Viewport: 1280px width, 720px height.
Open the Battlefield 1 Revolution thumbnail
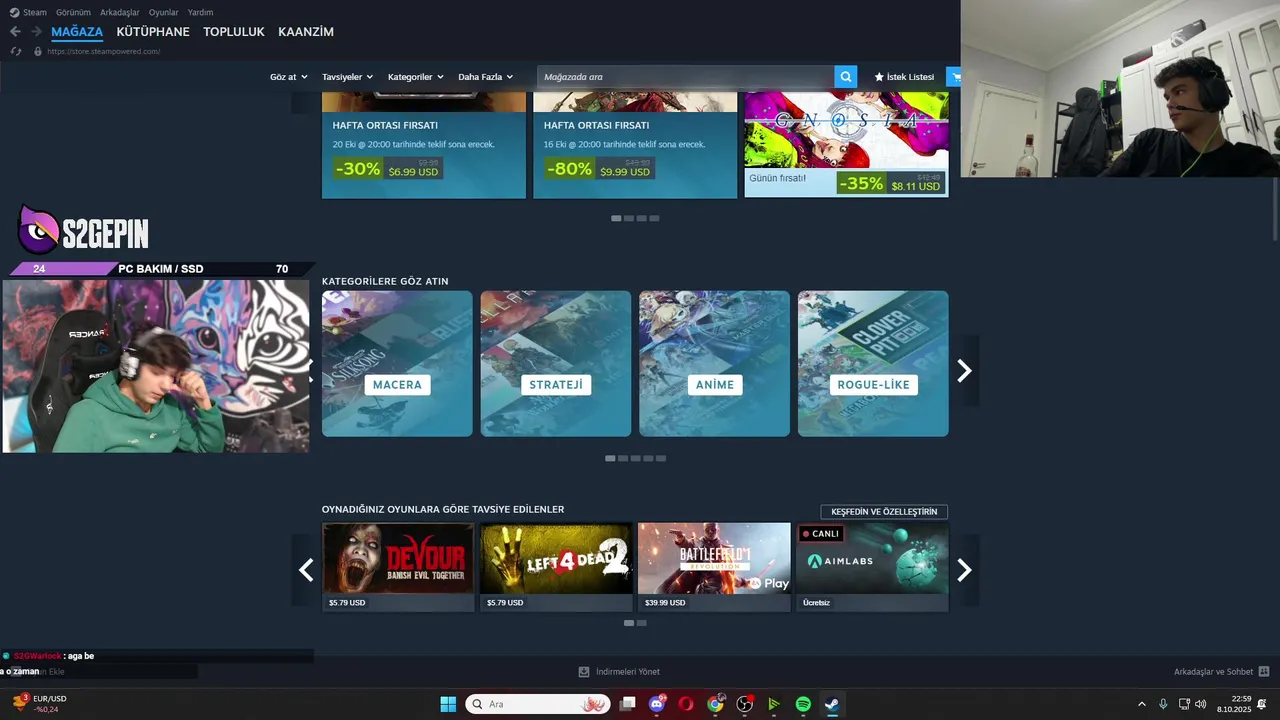point(714,559)
